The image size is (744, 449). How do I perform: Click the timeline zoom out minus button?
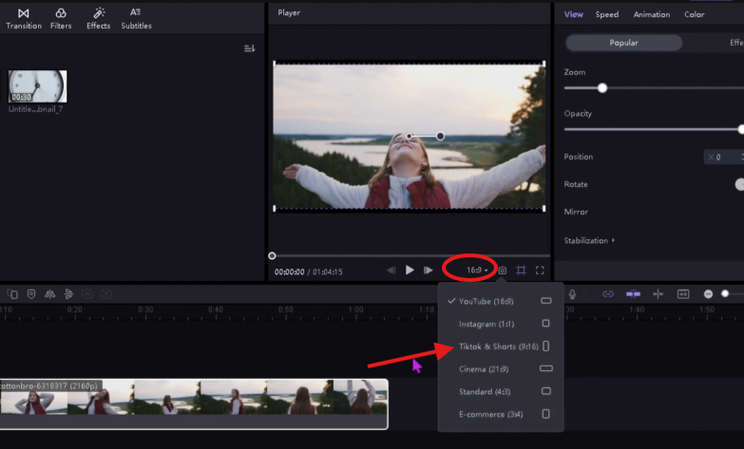[x=708, y=294]
